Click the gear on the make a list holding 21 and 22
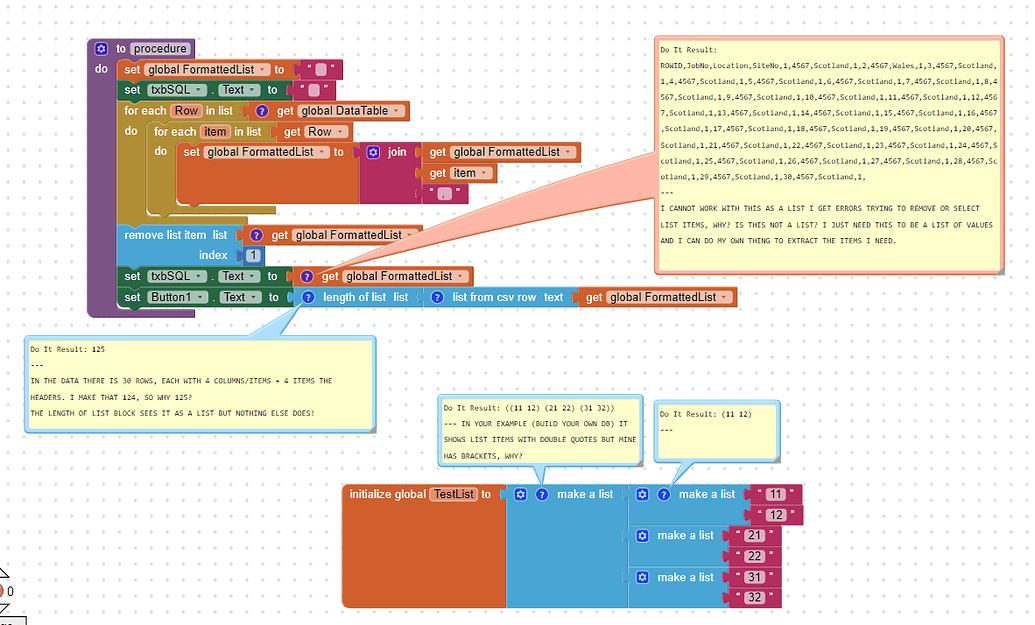Viewport: 1035px width, 625px height. pyautogui.click(x=643, y=535)
